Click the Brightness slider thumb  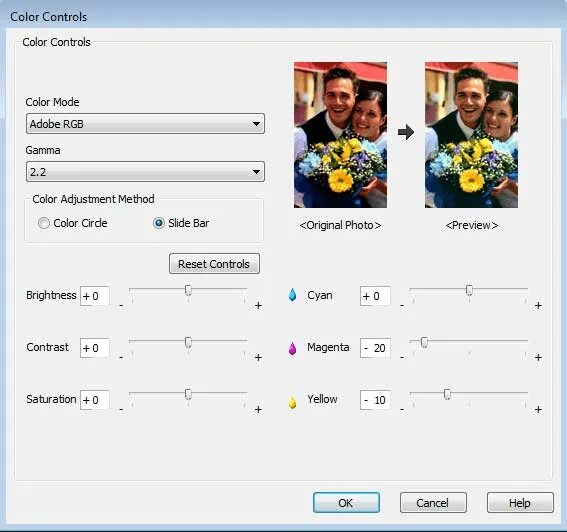(x=188, y=290)
